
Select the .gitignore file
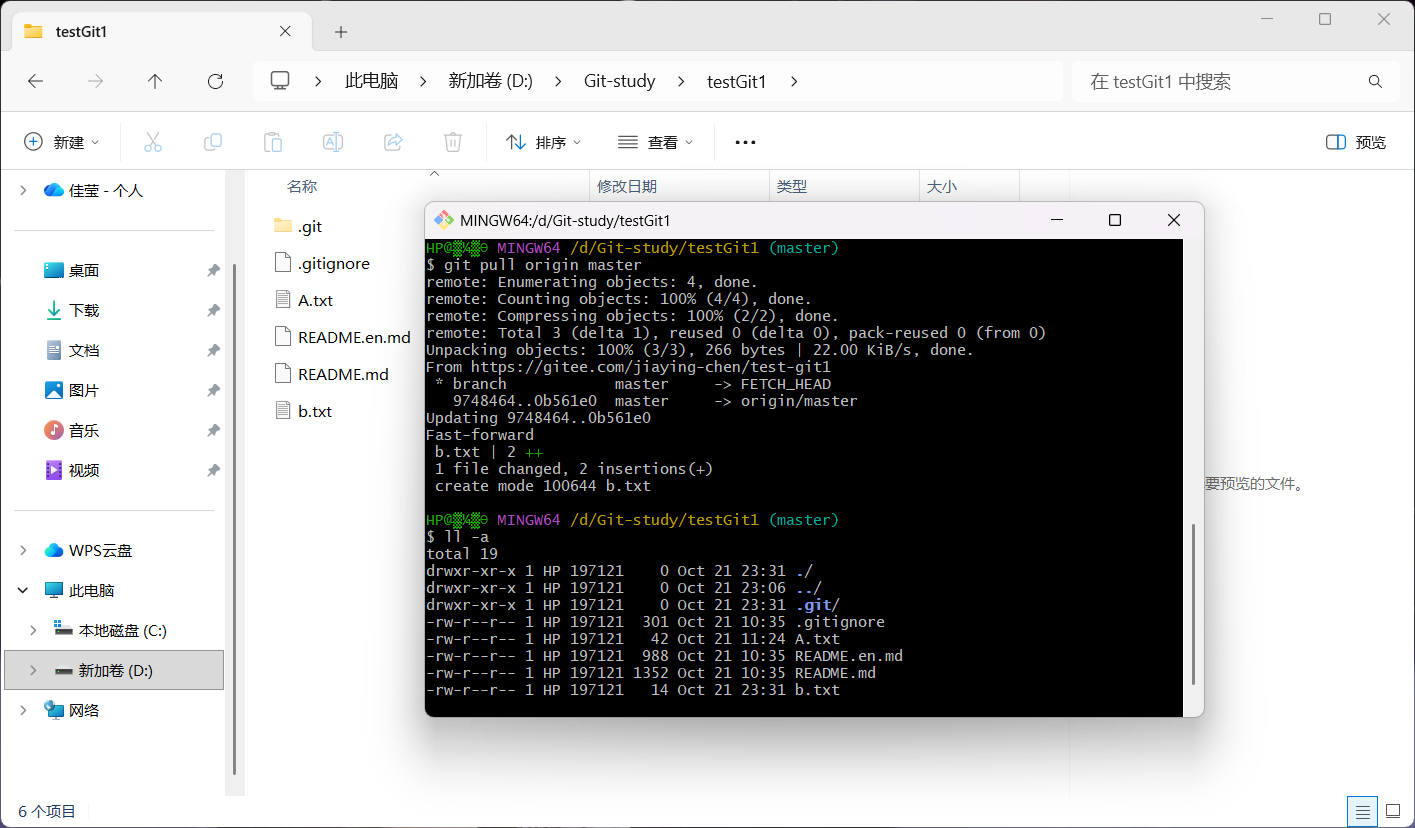[x=322, y=263]
